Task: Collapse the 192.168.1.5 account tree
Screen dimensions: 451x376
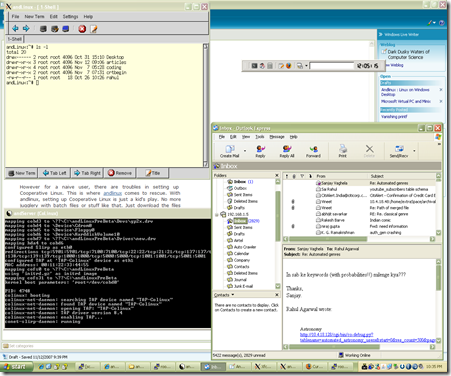Action: pyautogui.click(x=217, y=214)
